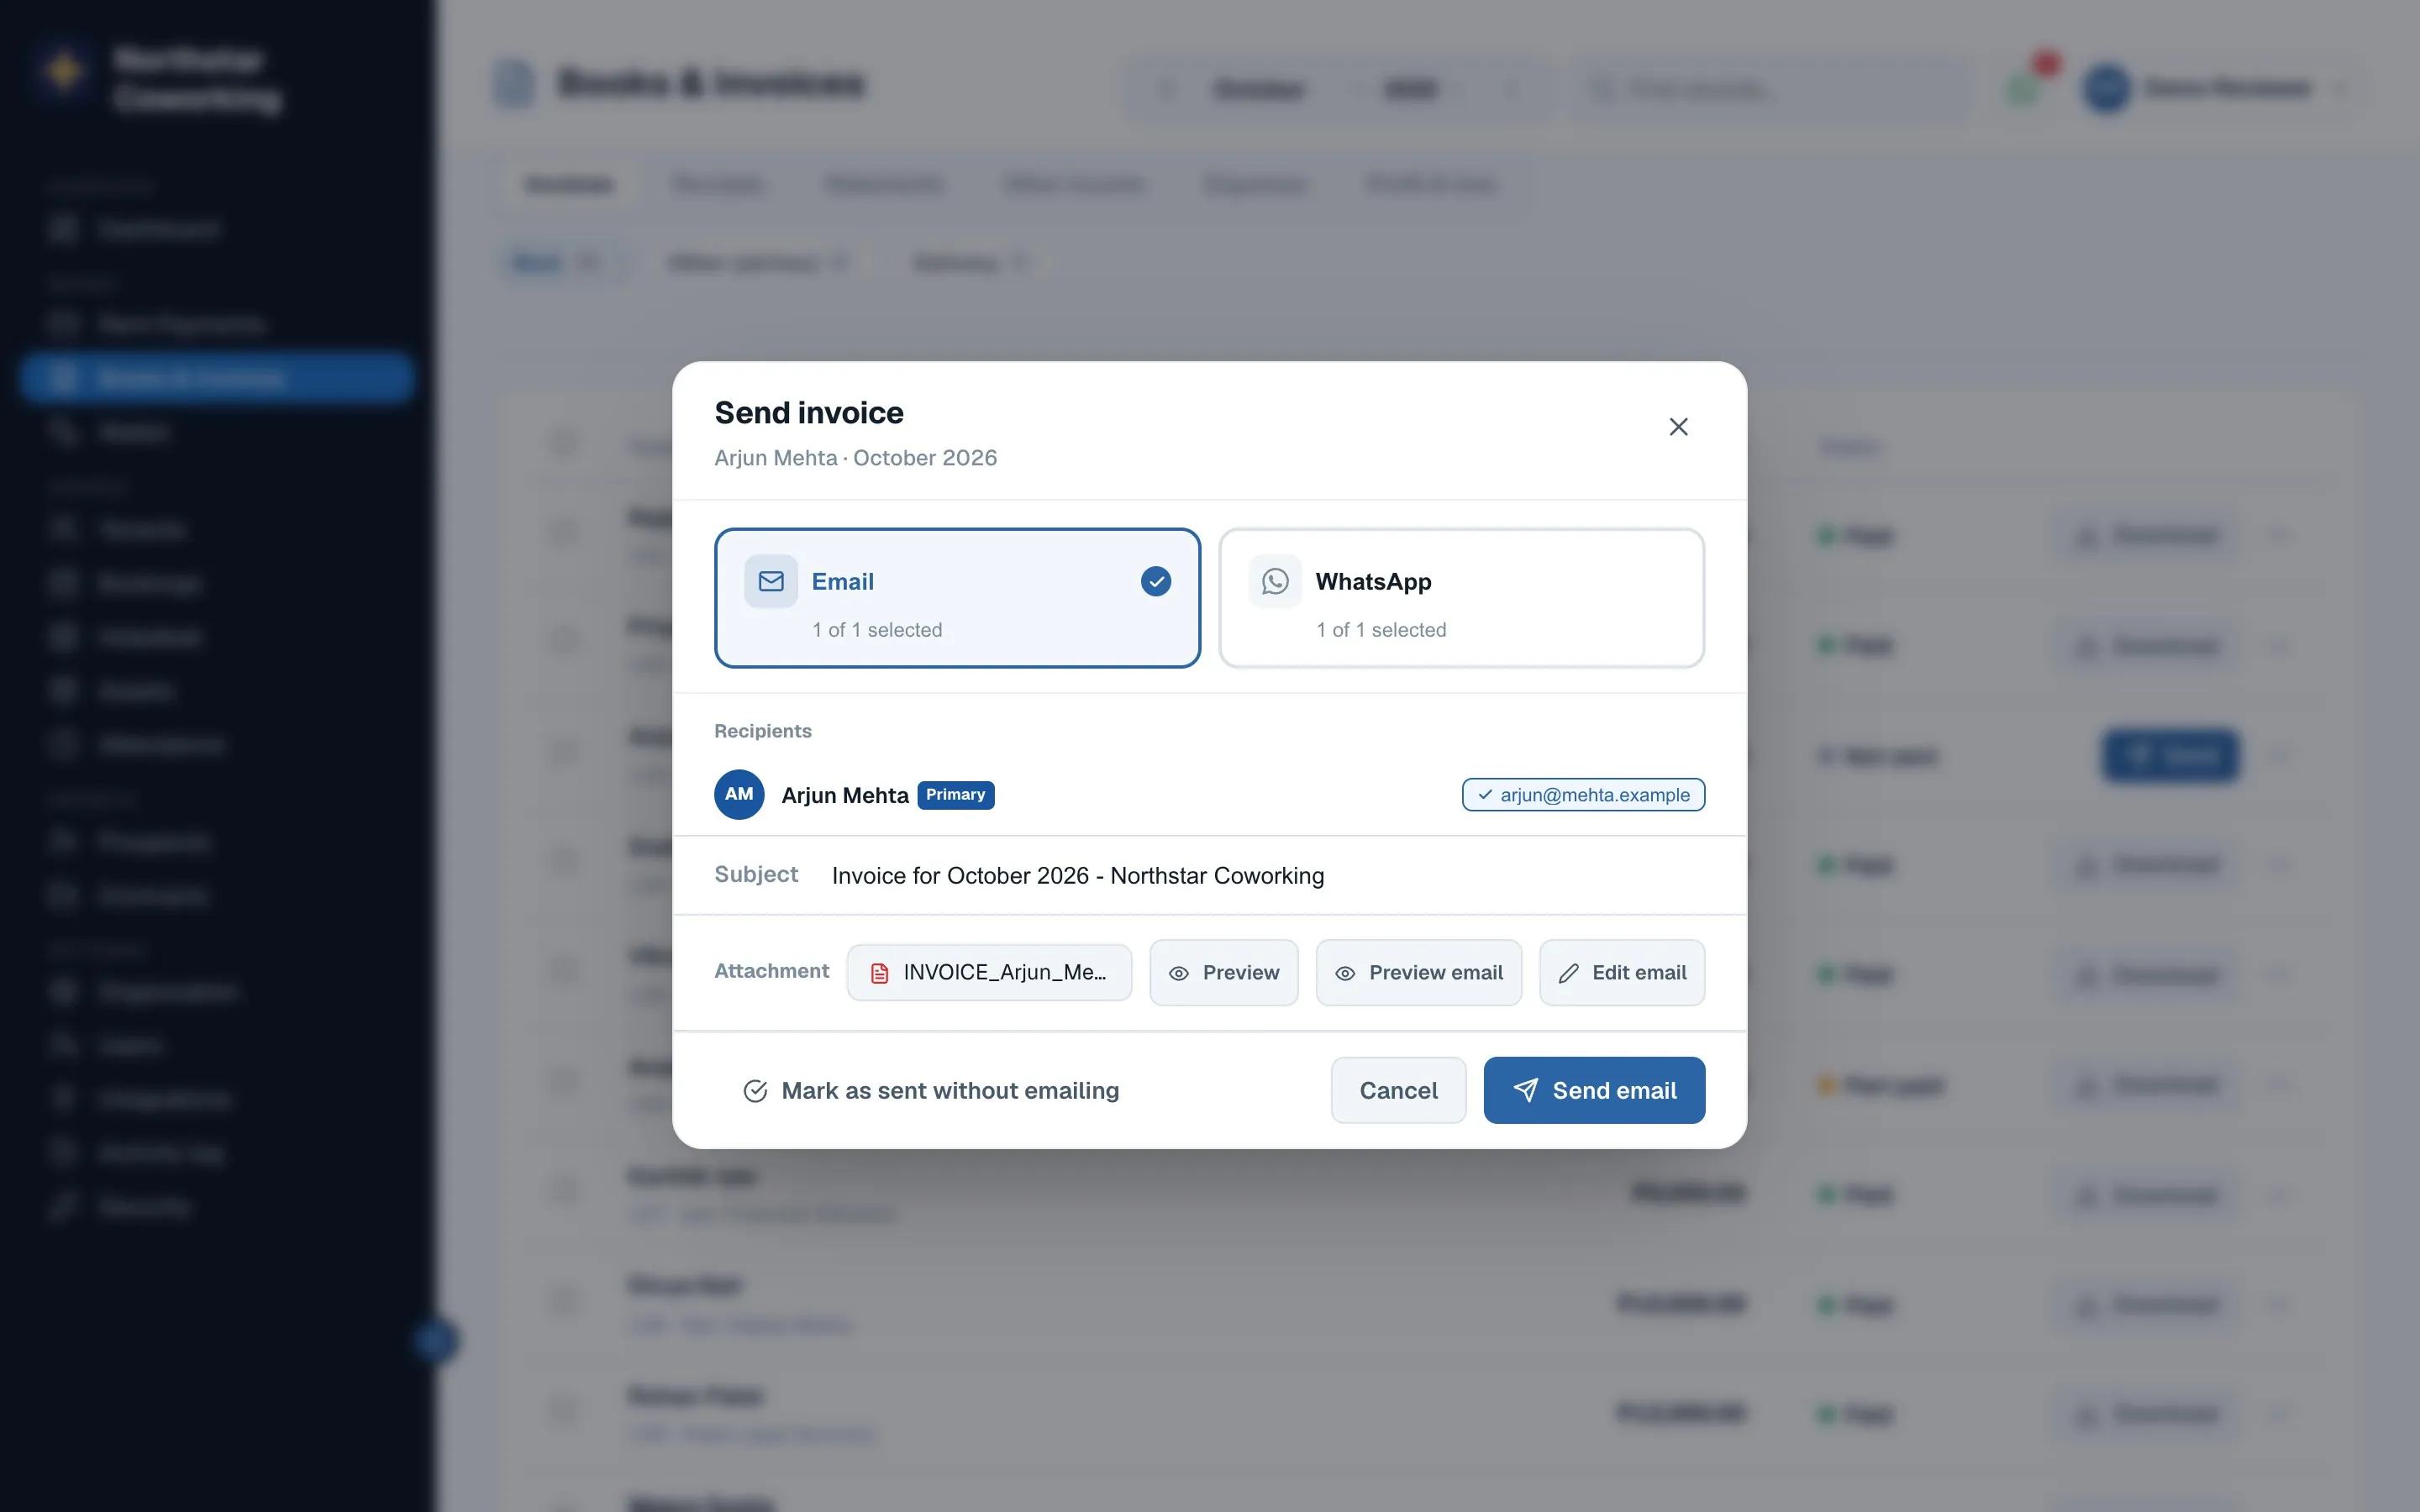
Task: Click the paper plane icon in Send email
Action: click(x=1525, y=1090)
